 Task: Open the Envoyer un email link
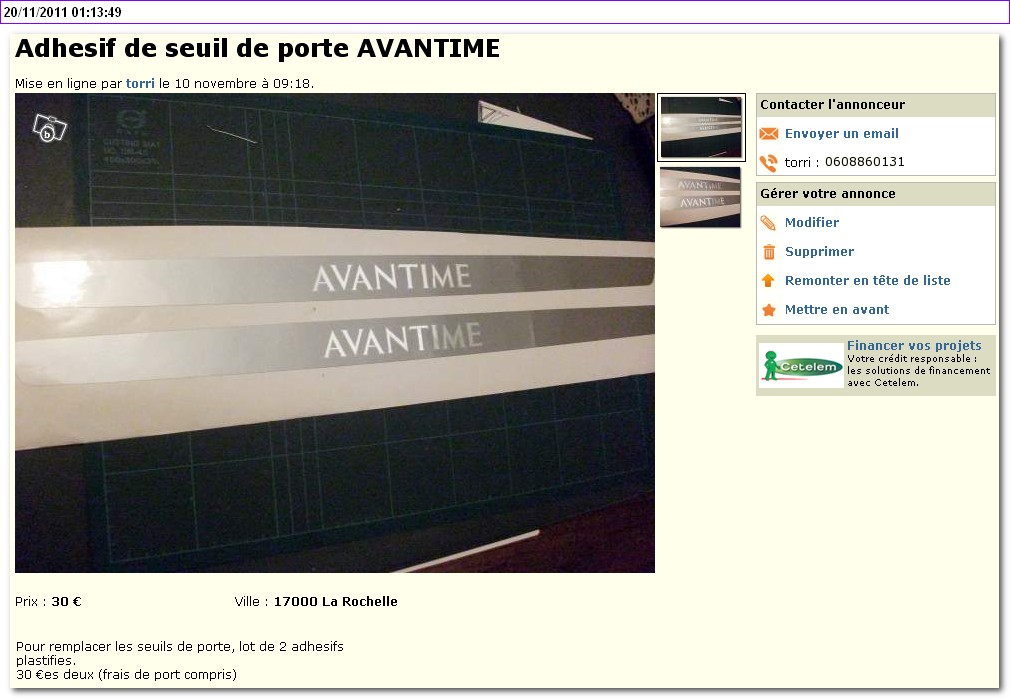[841, 134]
